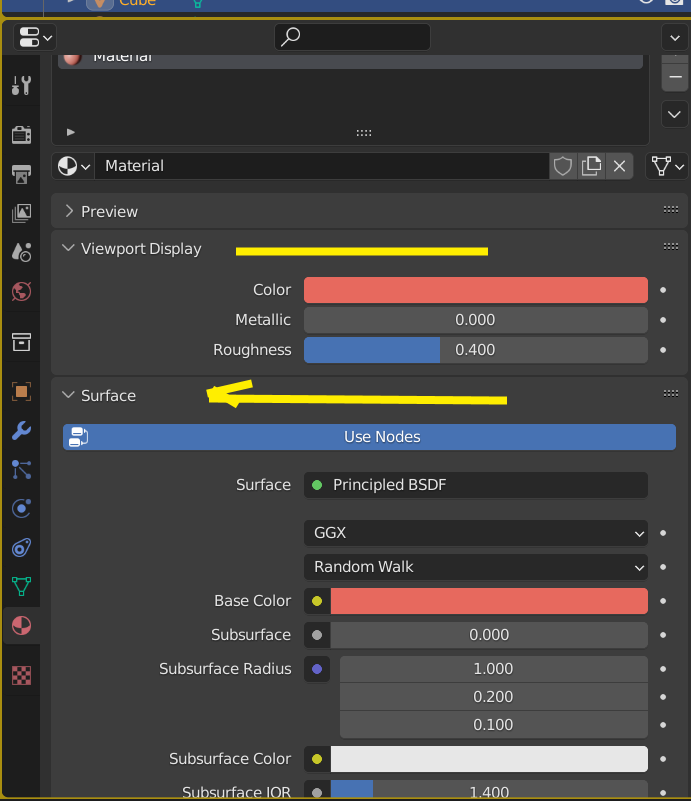The width and height of the screenshot is (691, 801).
Task: Expand the Preview panel
Action: 109,212
